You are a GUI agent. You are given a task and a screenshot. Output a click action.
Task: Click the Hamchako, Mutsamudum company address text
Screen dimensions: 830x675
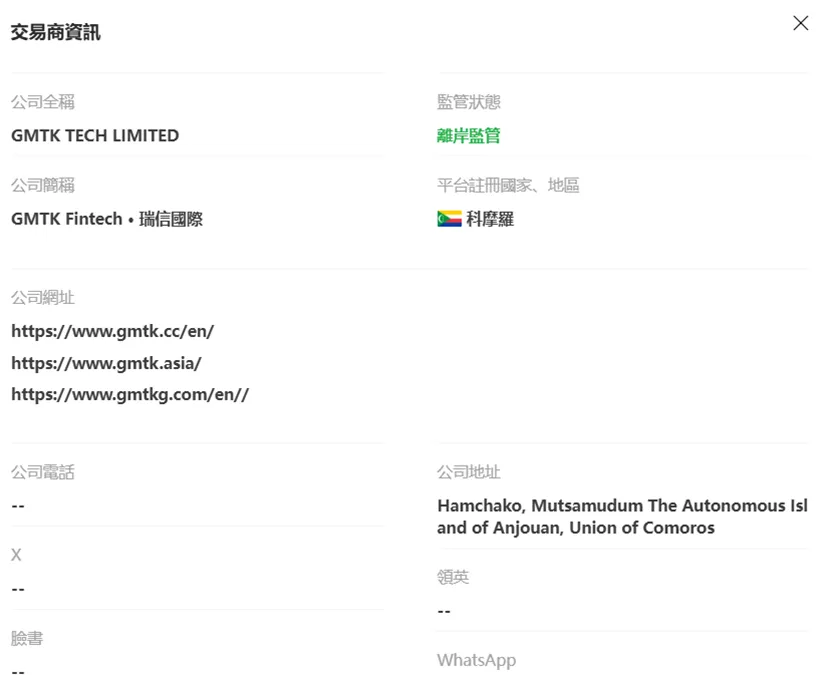[622, 517]
